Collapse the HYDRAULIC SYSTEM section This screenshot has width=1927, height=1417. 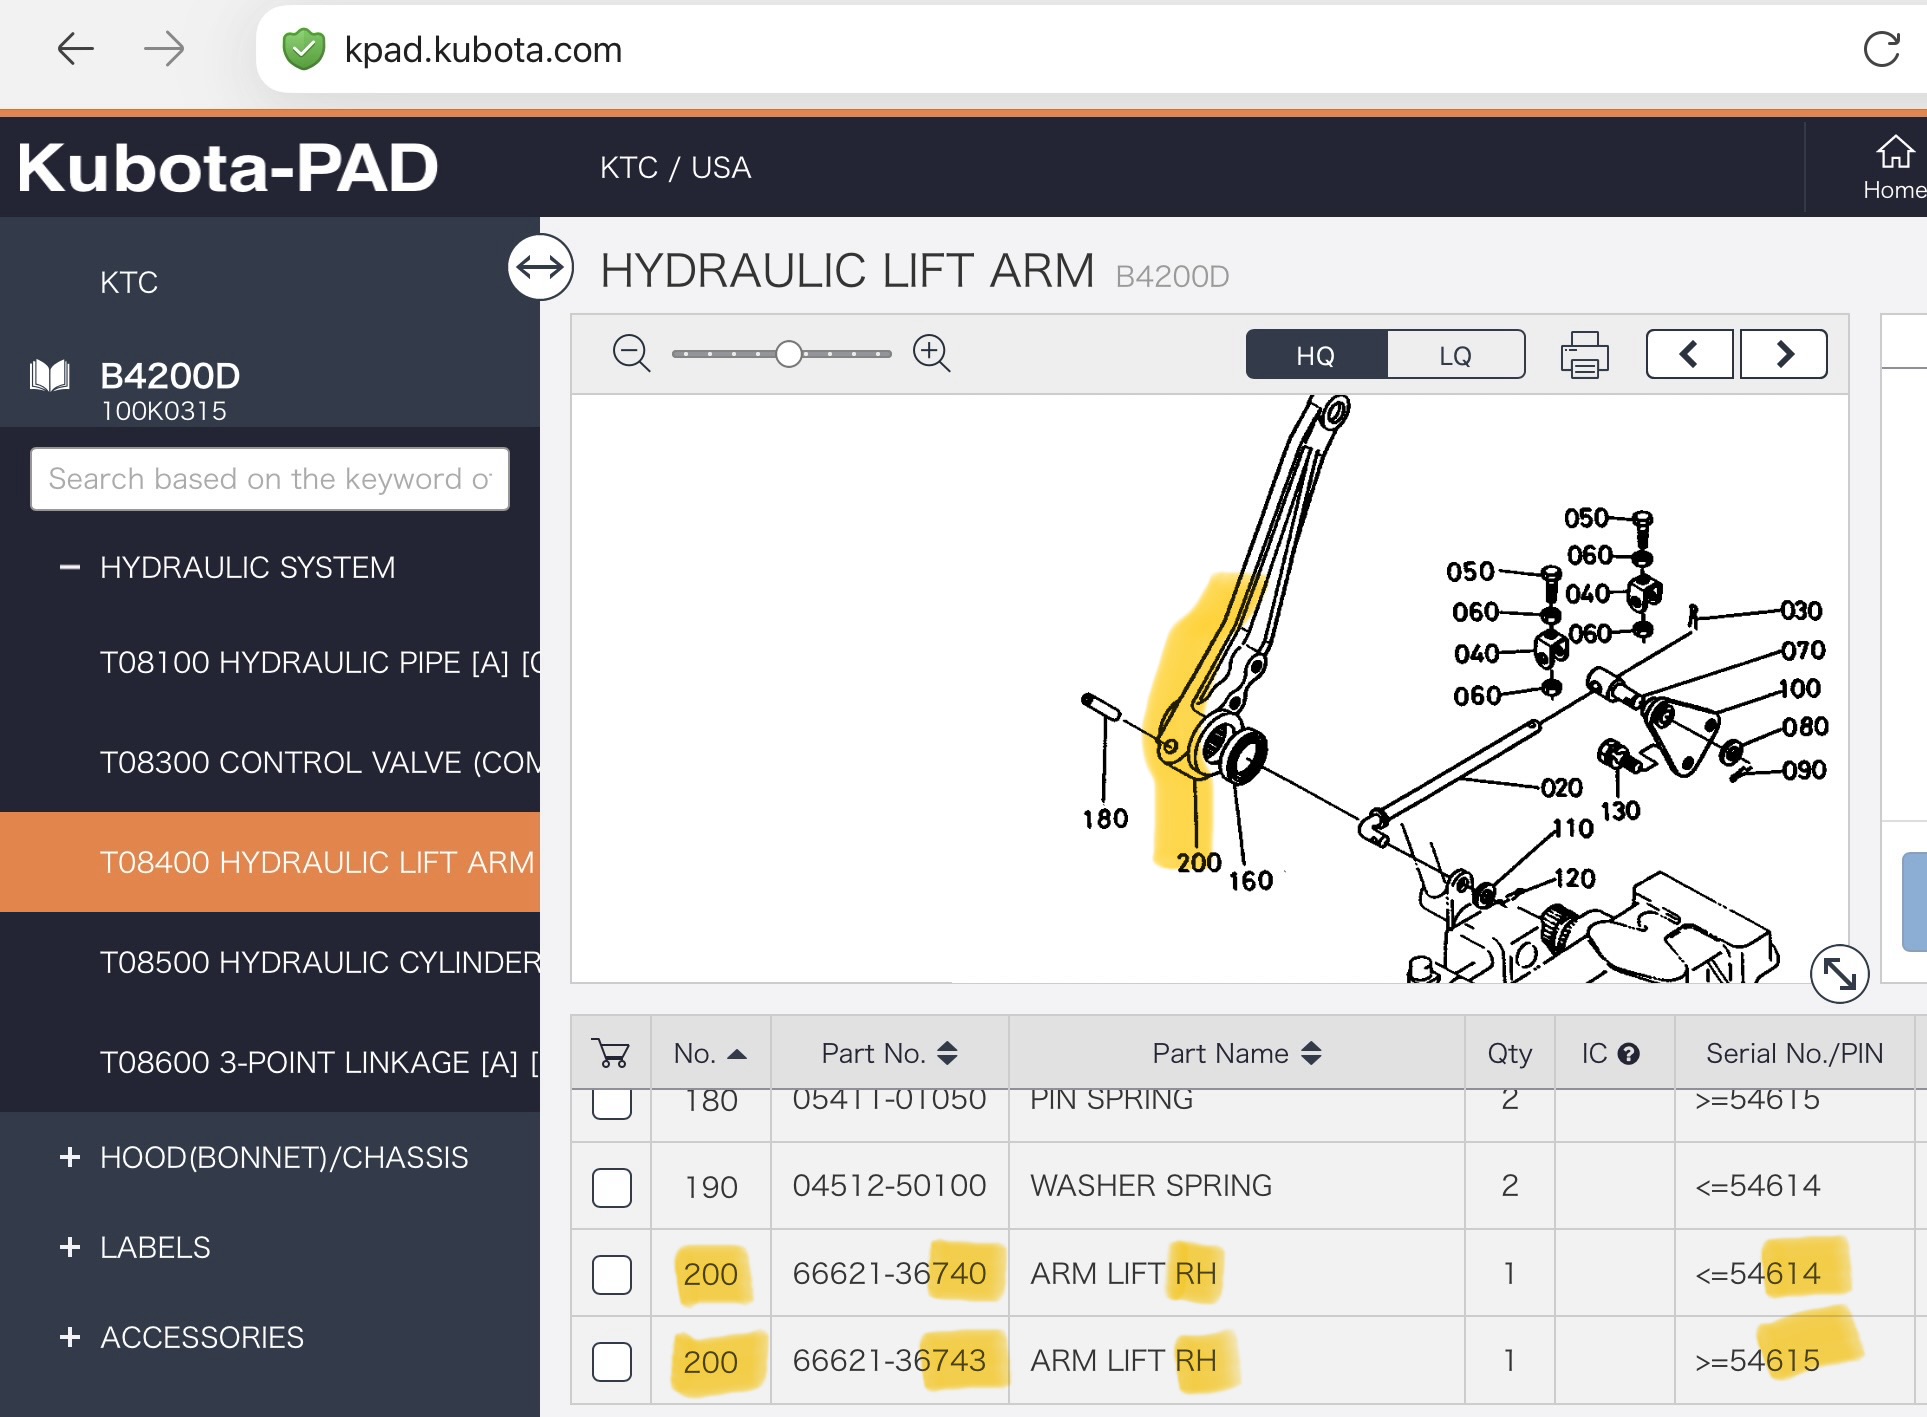pyautogui.click(x=70, y=568)
